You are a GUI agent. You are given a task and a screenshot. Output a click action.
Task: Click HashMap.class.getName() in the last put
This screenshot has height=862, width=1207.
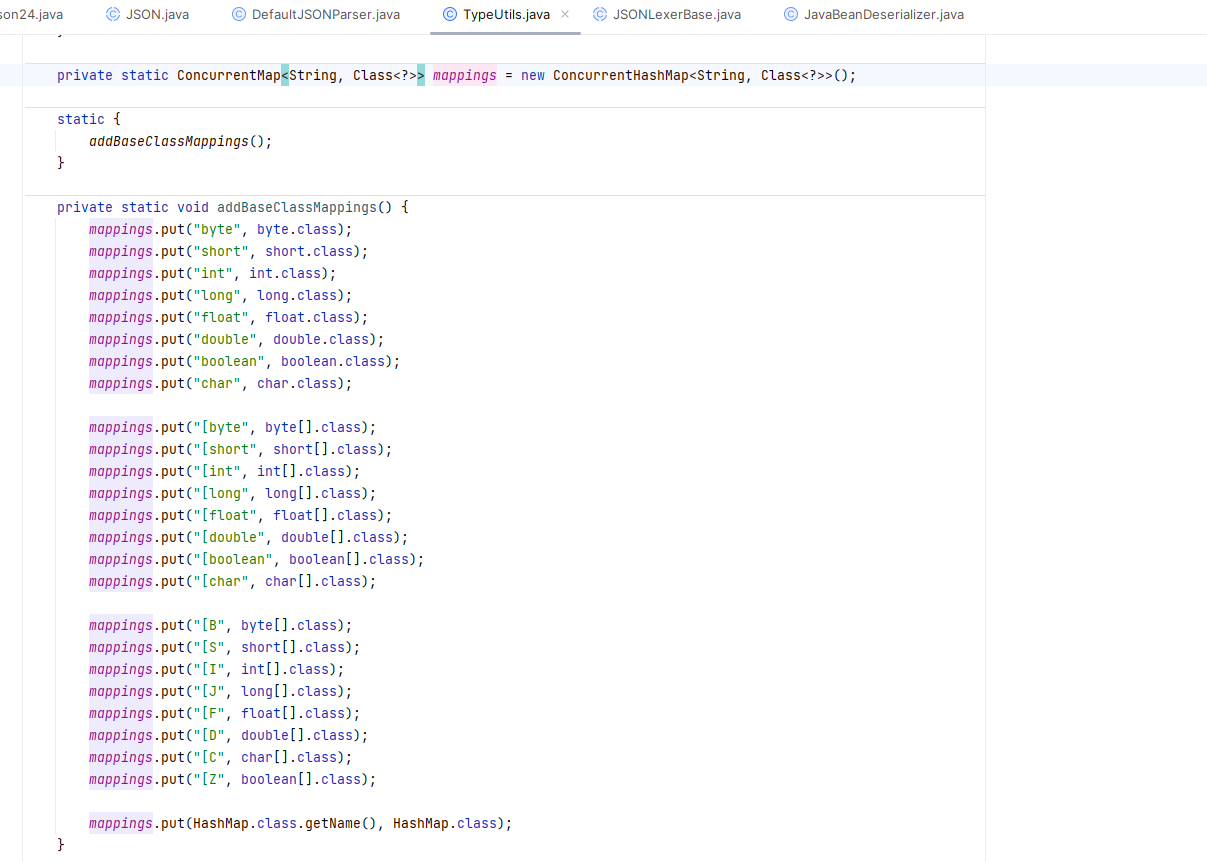click(x=285, y=823)
